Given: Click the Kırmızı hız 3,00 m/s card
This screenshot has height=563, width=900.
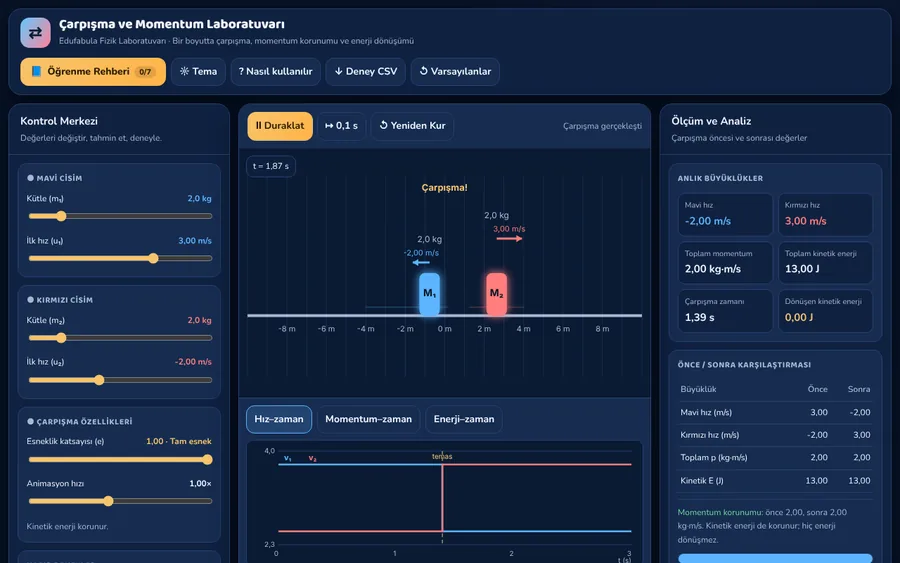Looking at the screenshot, I should coord(825,214).
